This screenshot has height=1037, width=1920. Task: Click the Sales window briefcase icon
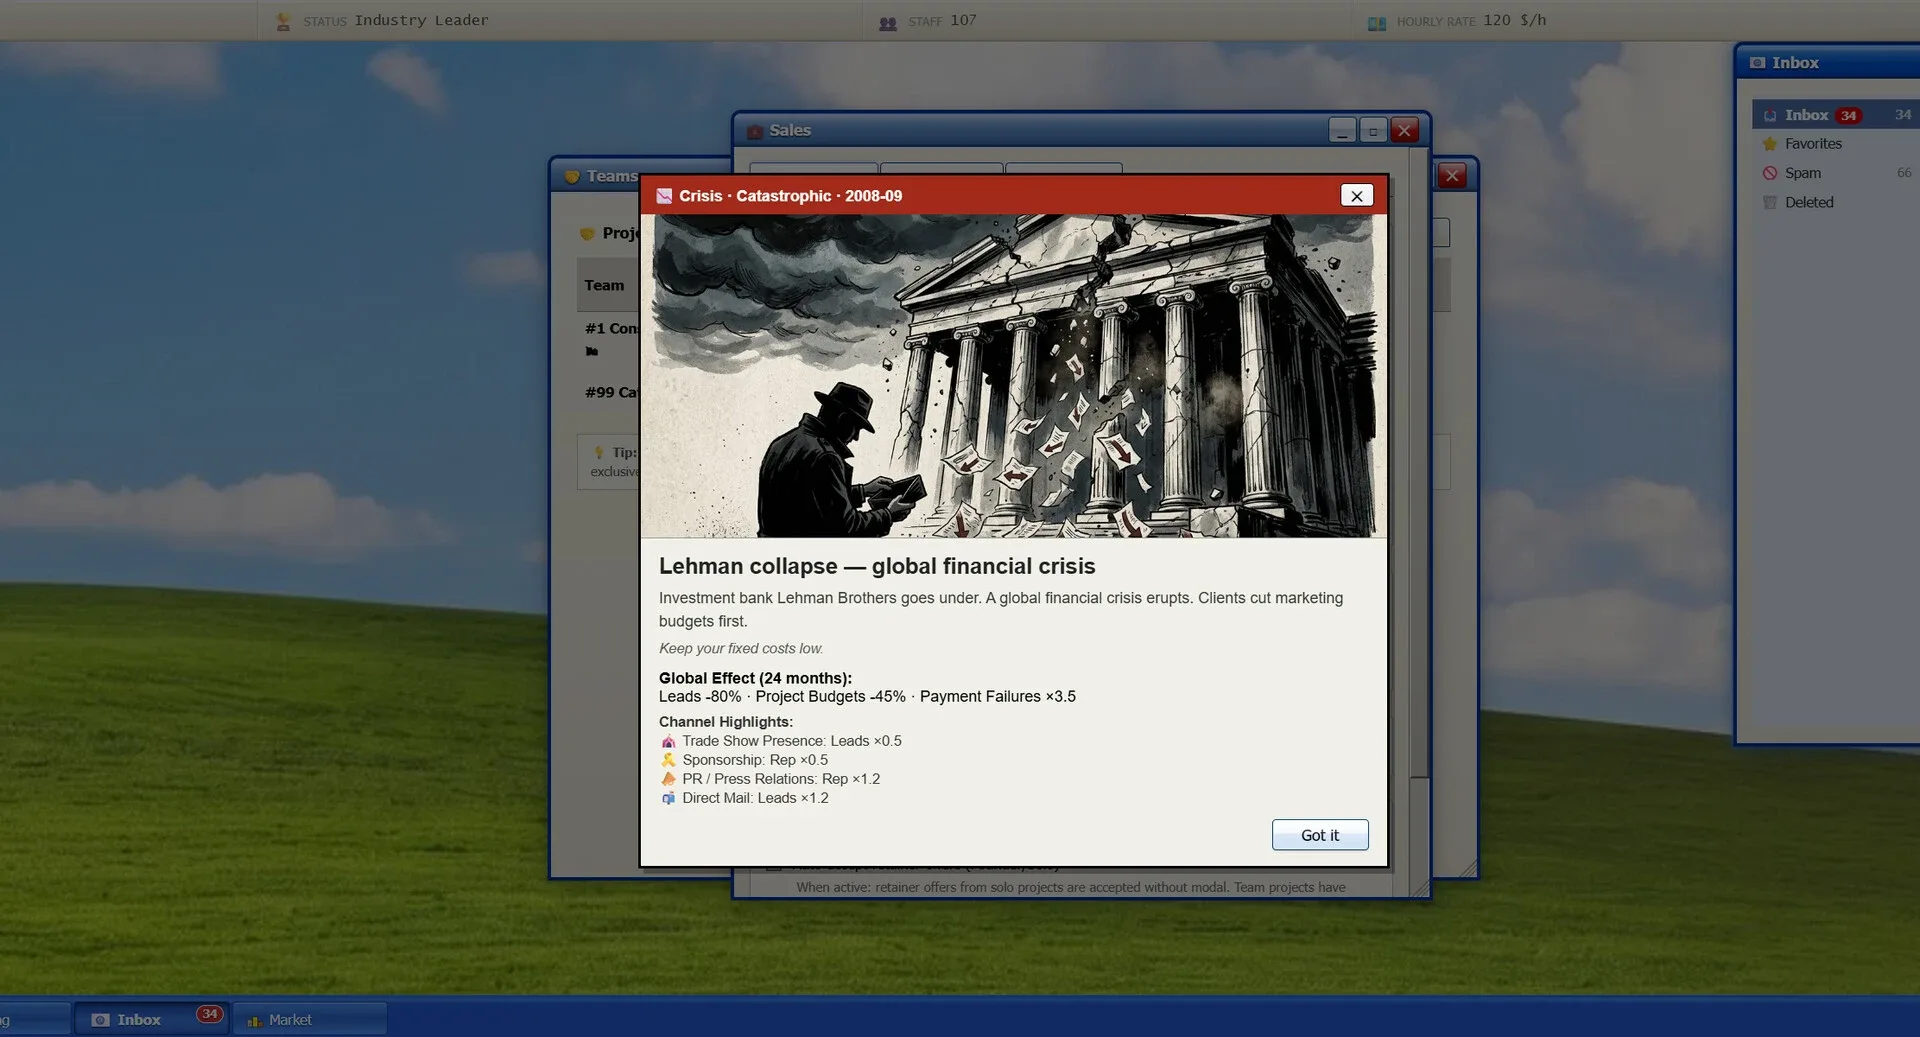pyautogui.click(x=755, y=131)
